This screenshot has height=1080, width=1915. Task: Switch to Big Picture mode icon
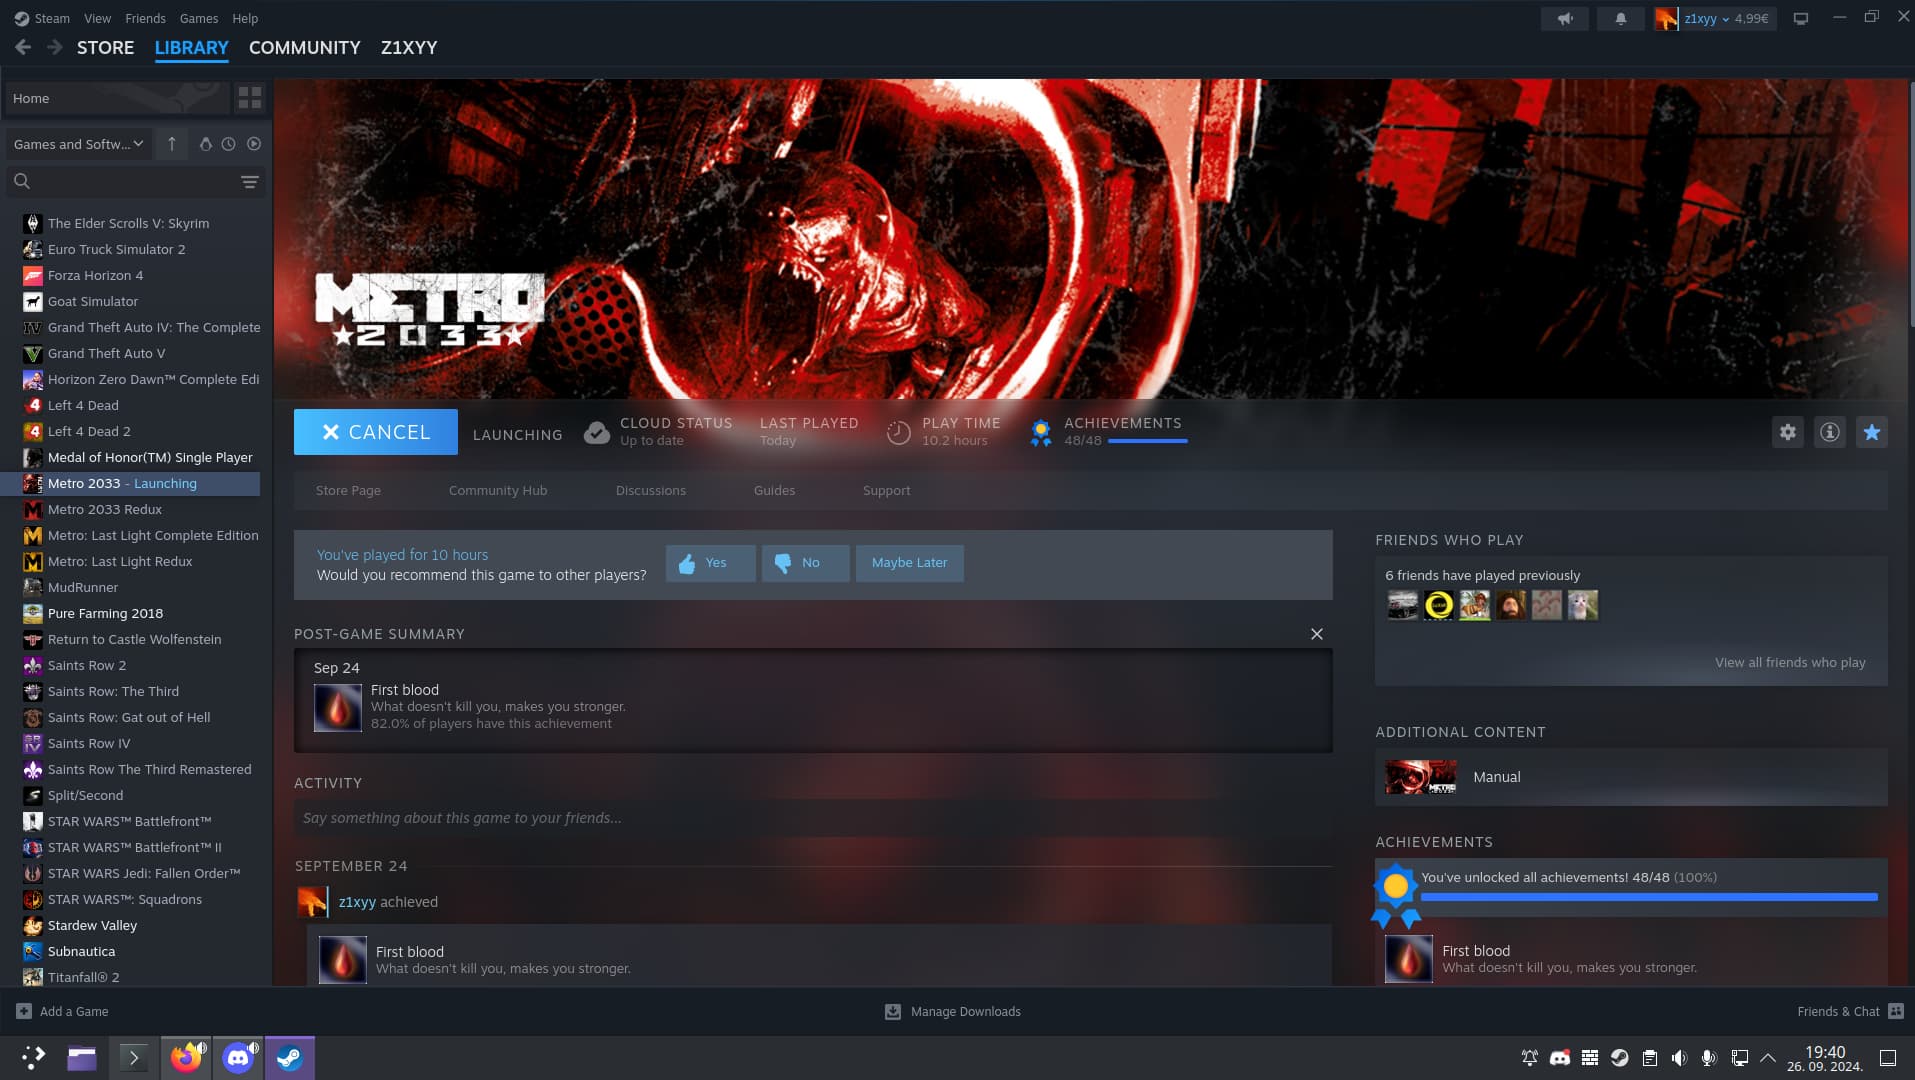(x=1801, y=18)
